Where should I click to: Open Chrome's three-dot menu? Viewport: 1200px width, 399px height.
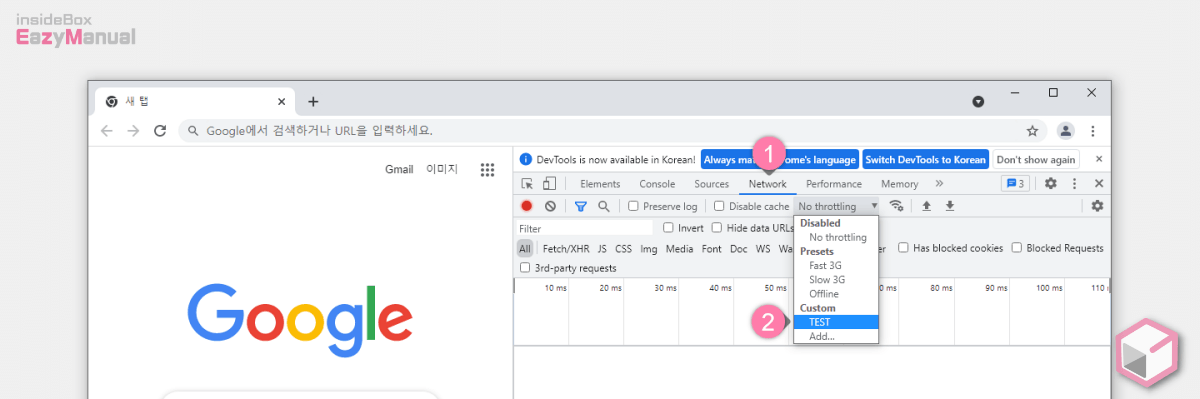[1092, 131]
